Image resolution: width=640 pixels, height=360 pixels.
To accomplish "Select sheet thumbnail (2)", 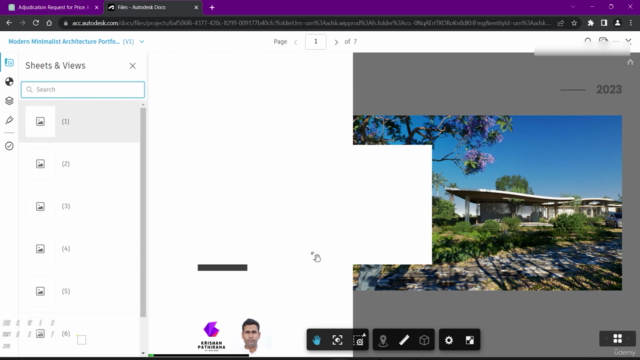I will (40, 164).
